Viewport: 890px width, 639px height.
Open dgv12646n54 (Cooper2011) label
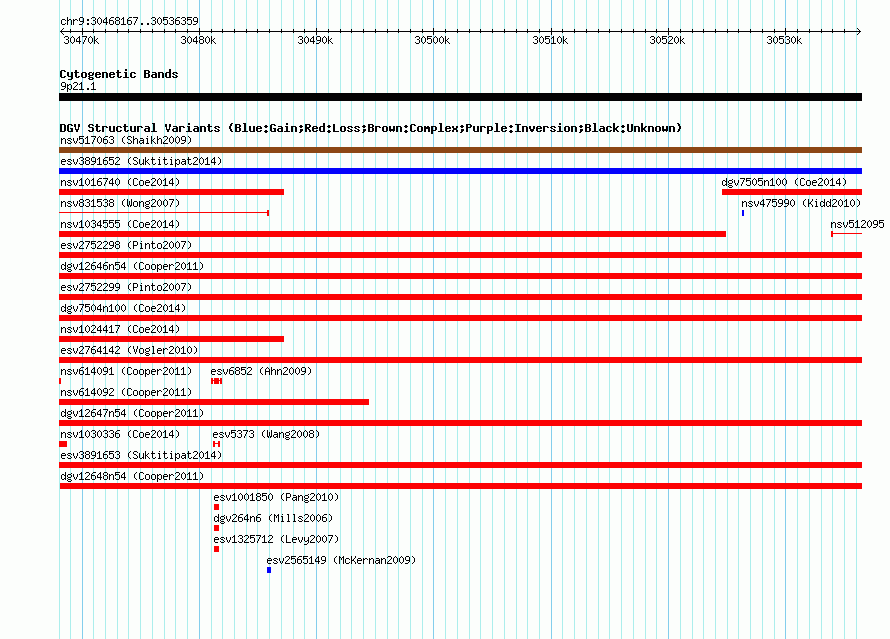tap(132, 266)
